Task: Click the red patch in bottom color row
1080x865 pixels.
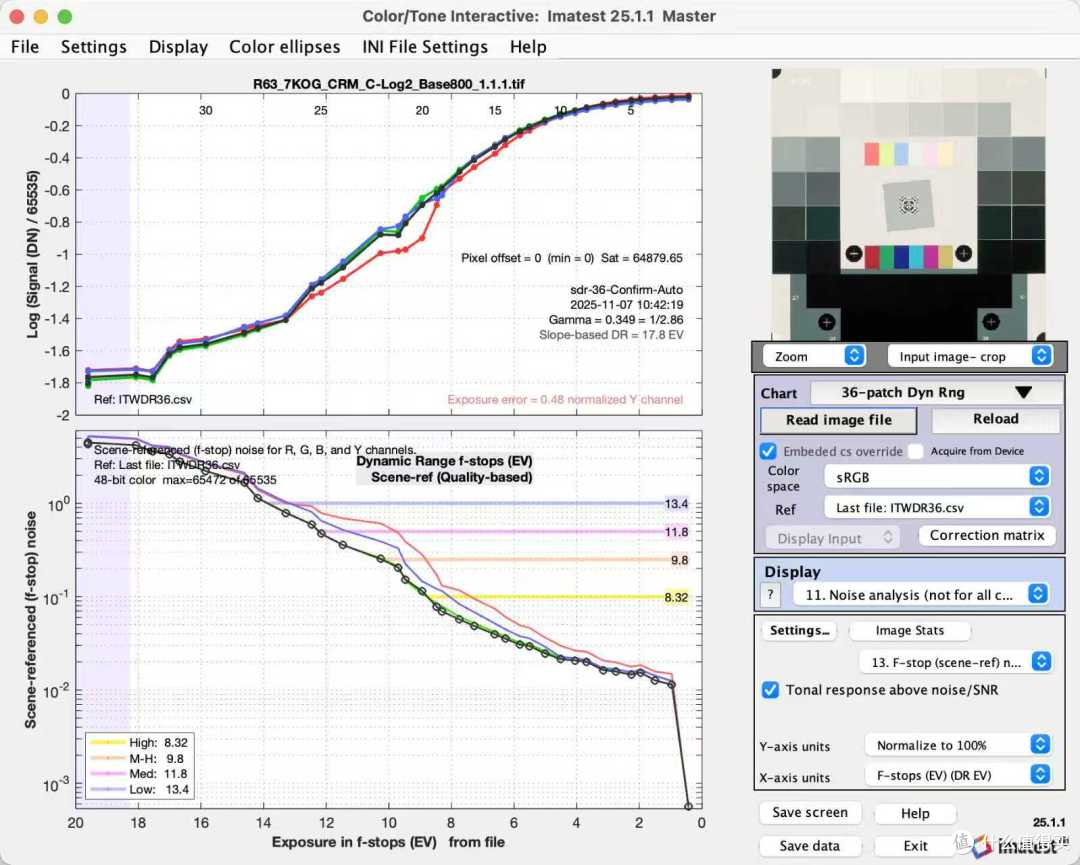Action: tap(872, 258)
